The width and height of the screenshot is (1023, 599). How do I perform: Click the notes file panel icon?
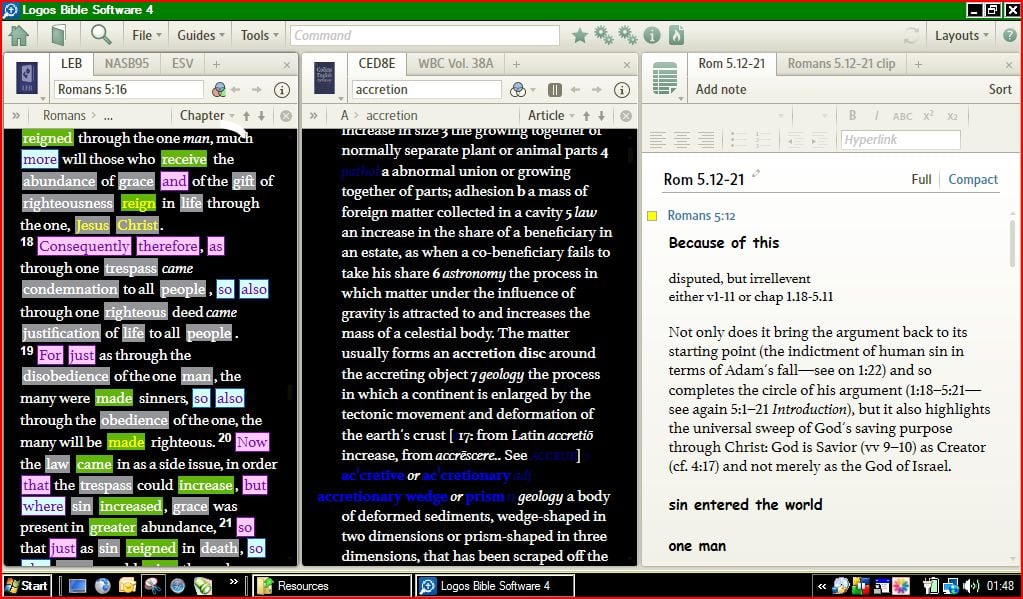tap(665, 78)
